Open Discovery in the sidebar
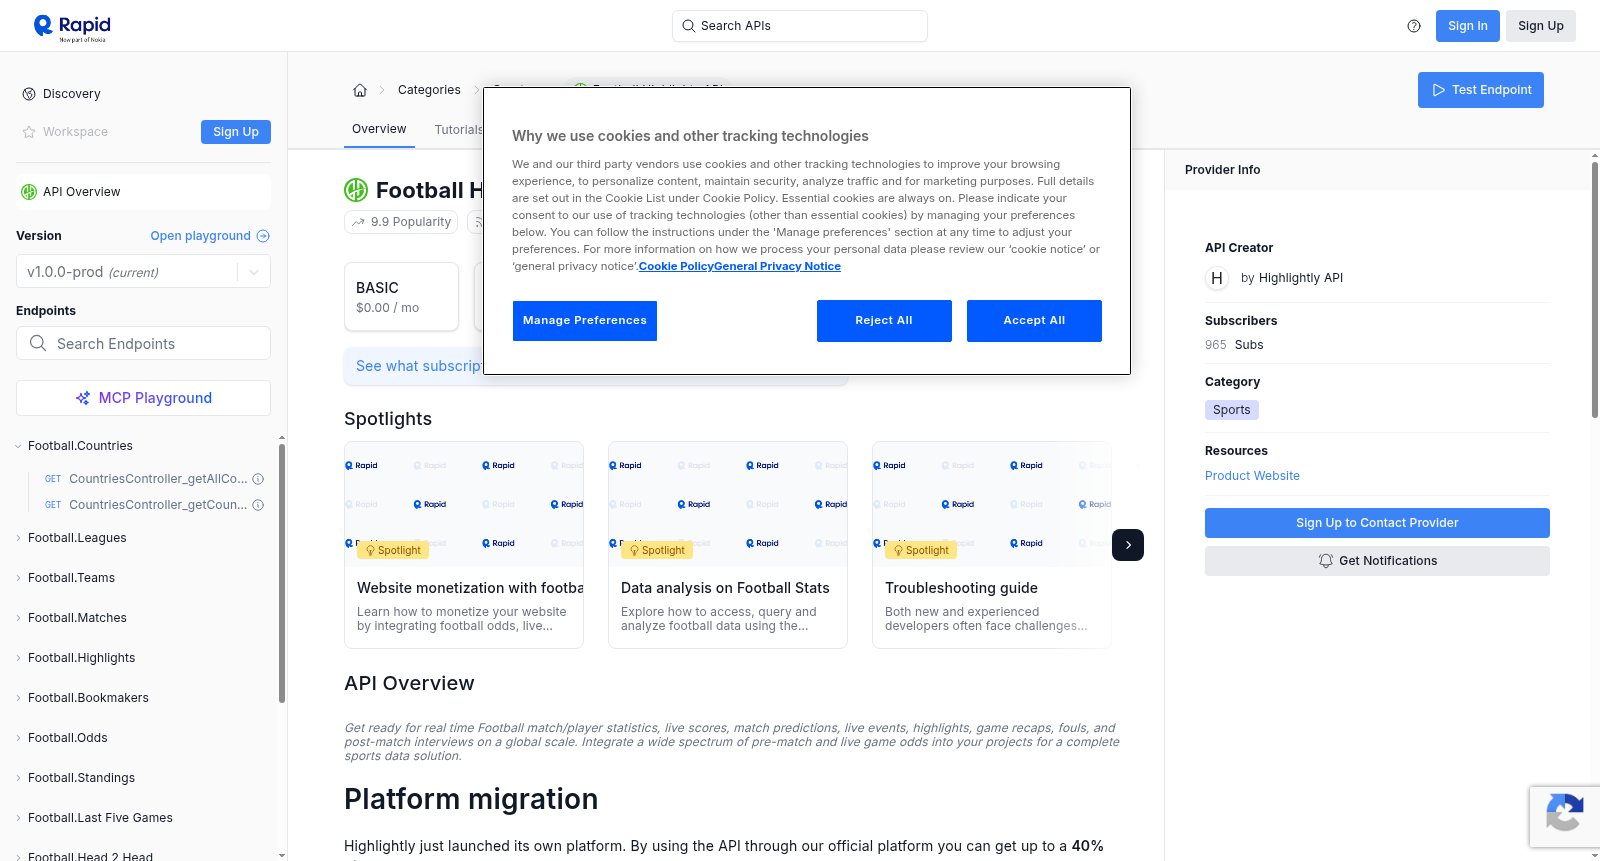This screenshot has width=1600, height=861. tap(72, 94)
